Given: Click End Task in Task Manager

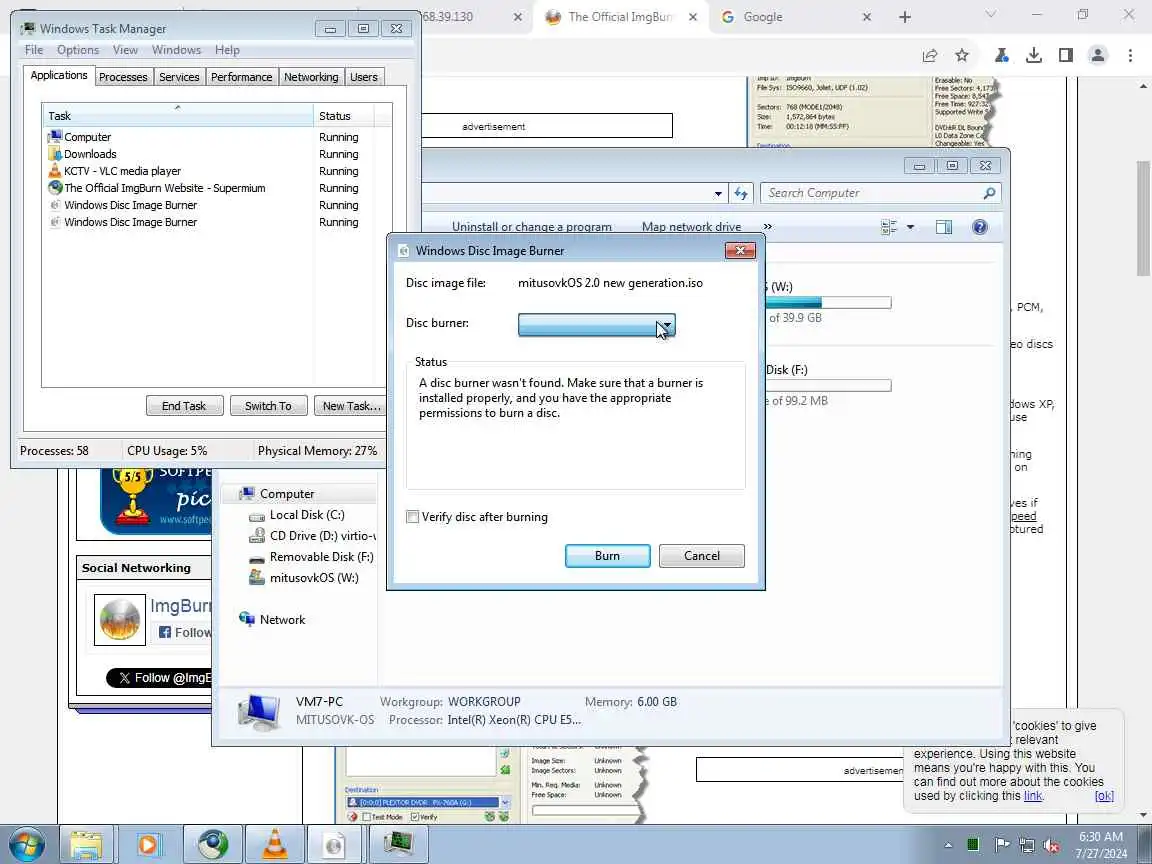Looking at the screenshot, I should (x=184, y=406).
